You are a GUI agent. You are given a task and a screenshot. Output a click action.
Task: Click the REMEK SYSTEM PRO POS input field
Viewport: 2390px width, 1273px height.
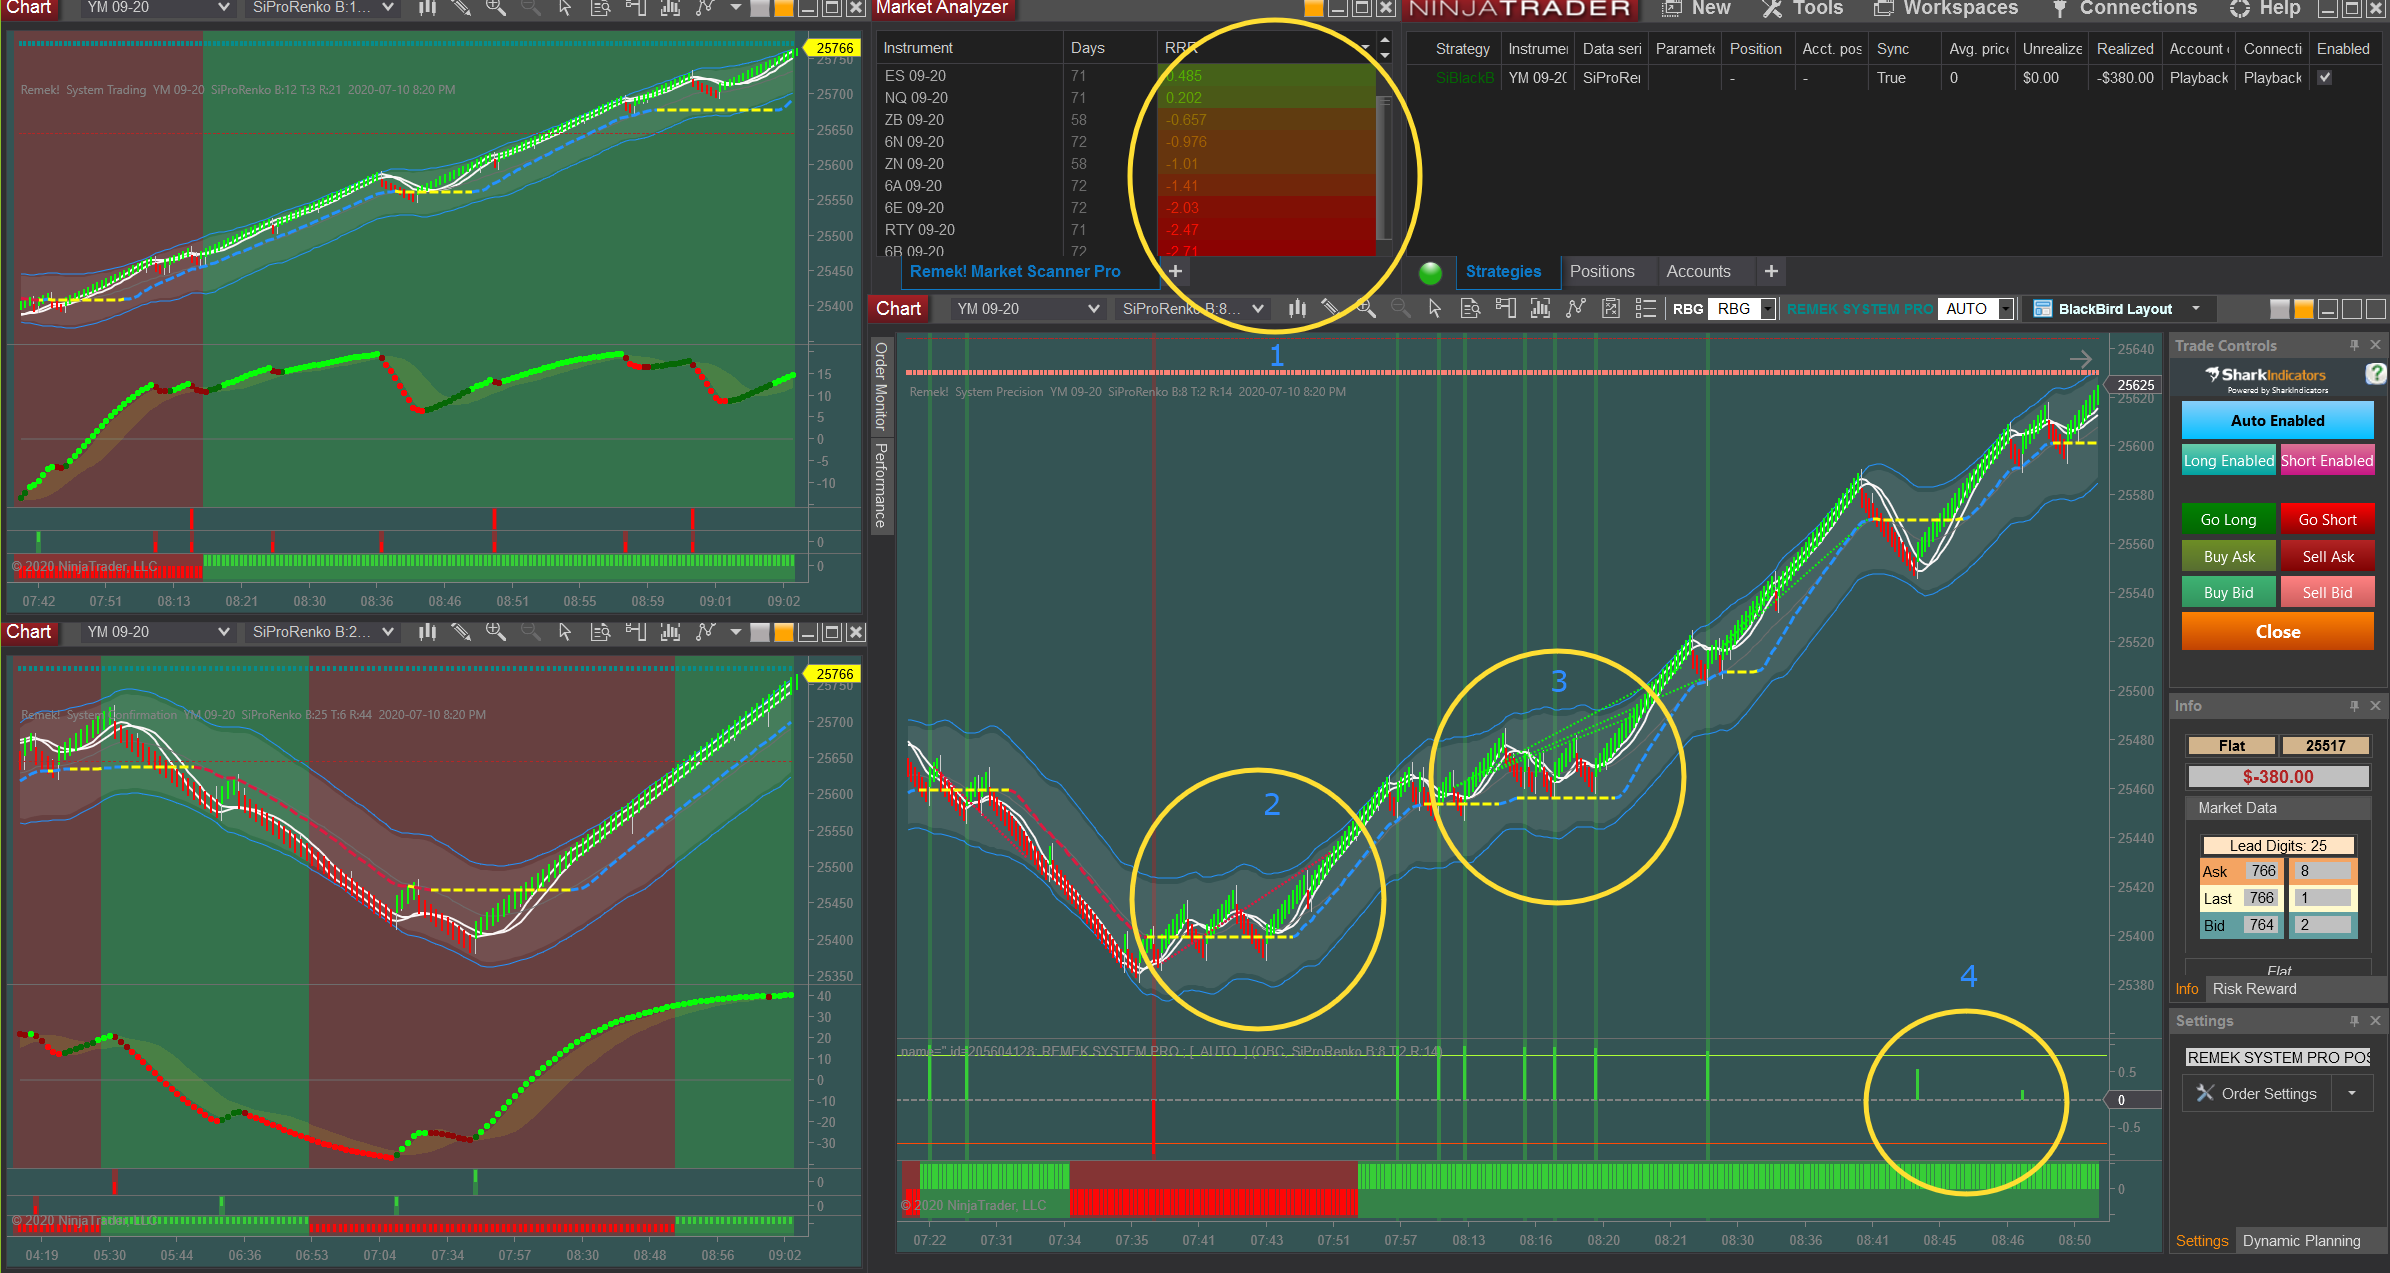(x=2277, y=1058)
